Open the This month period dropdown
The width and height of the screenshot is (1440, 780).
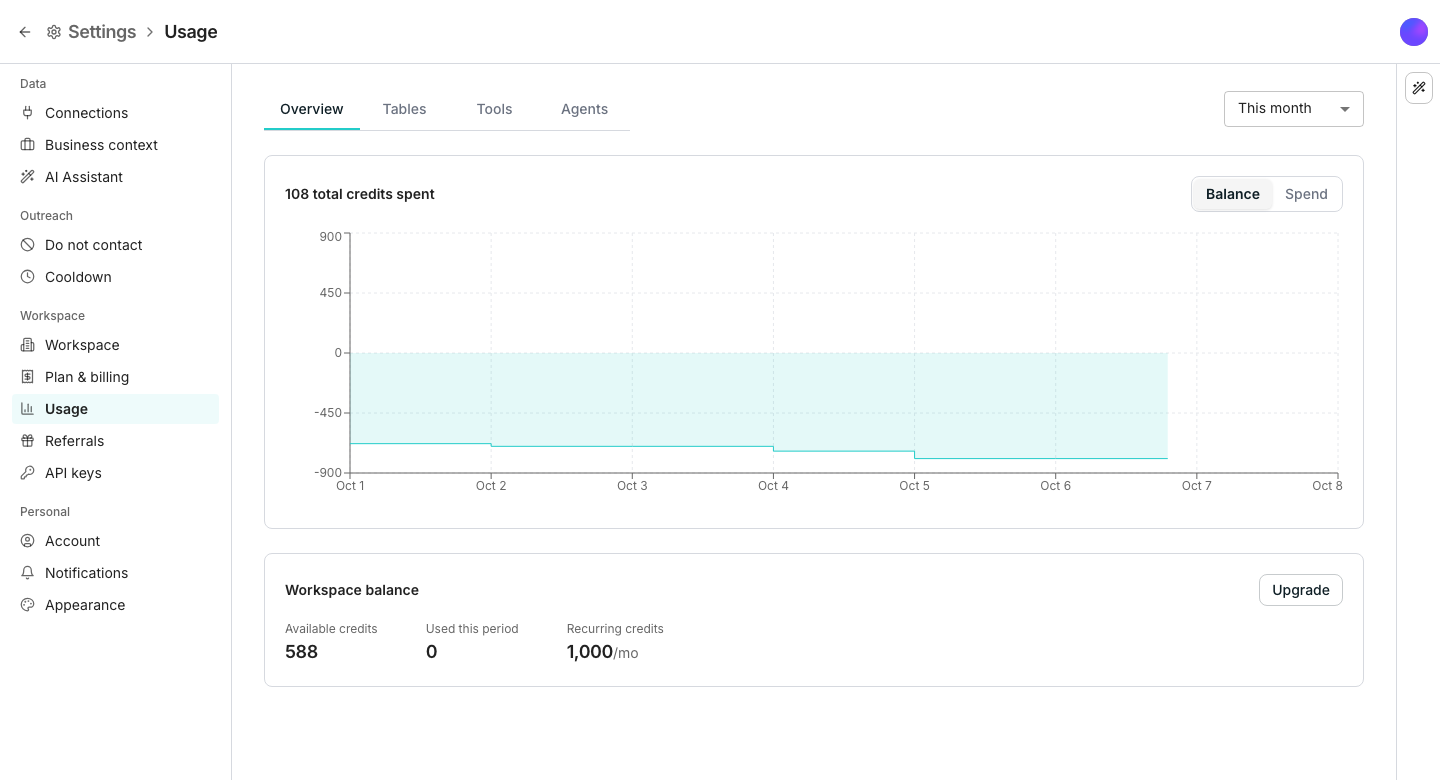click(x=1294, y=109)
